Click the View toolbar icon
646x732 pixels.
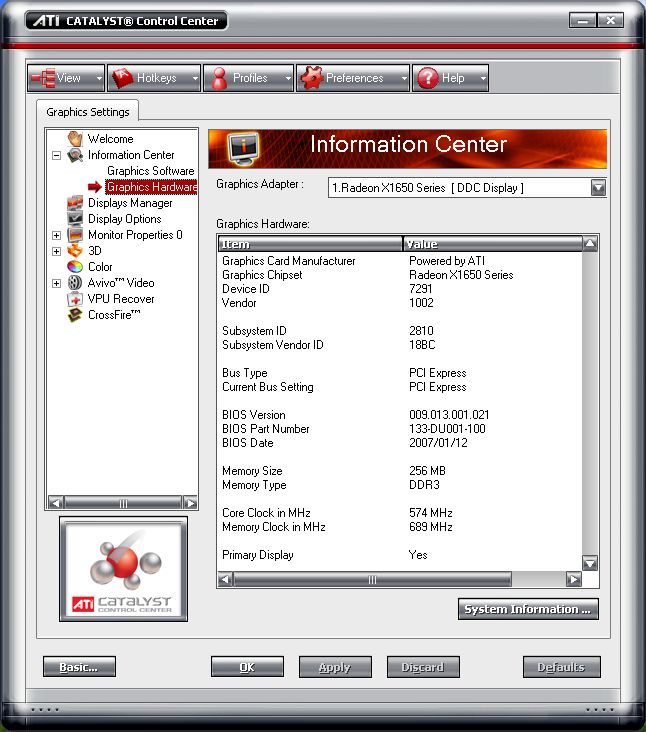coord(43,78)
